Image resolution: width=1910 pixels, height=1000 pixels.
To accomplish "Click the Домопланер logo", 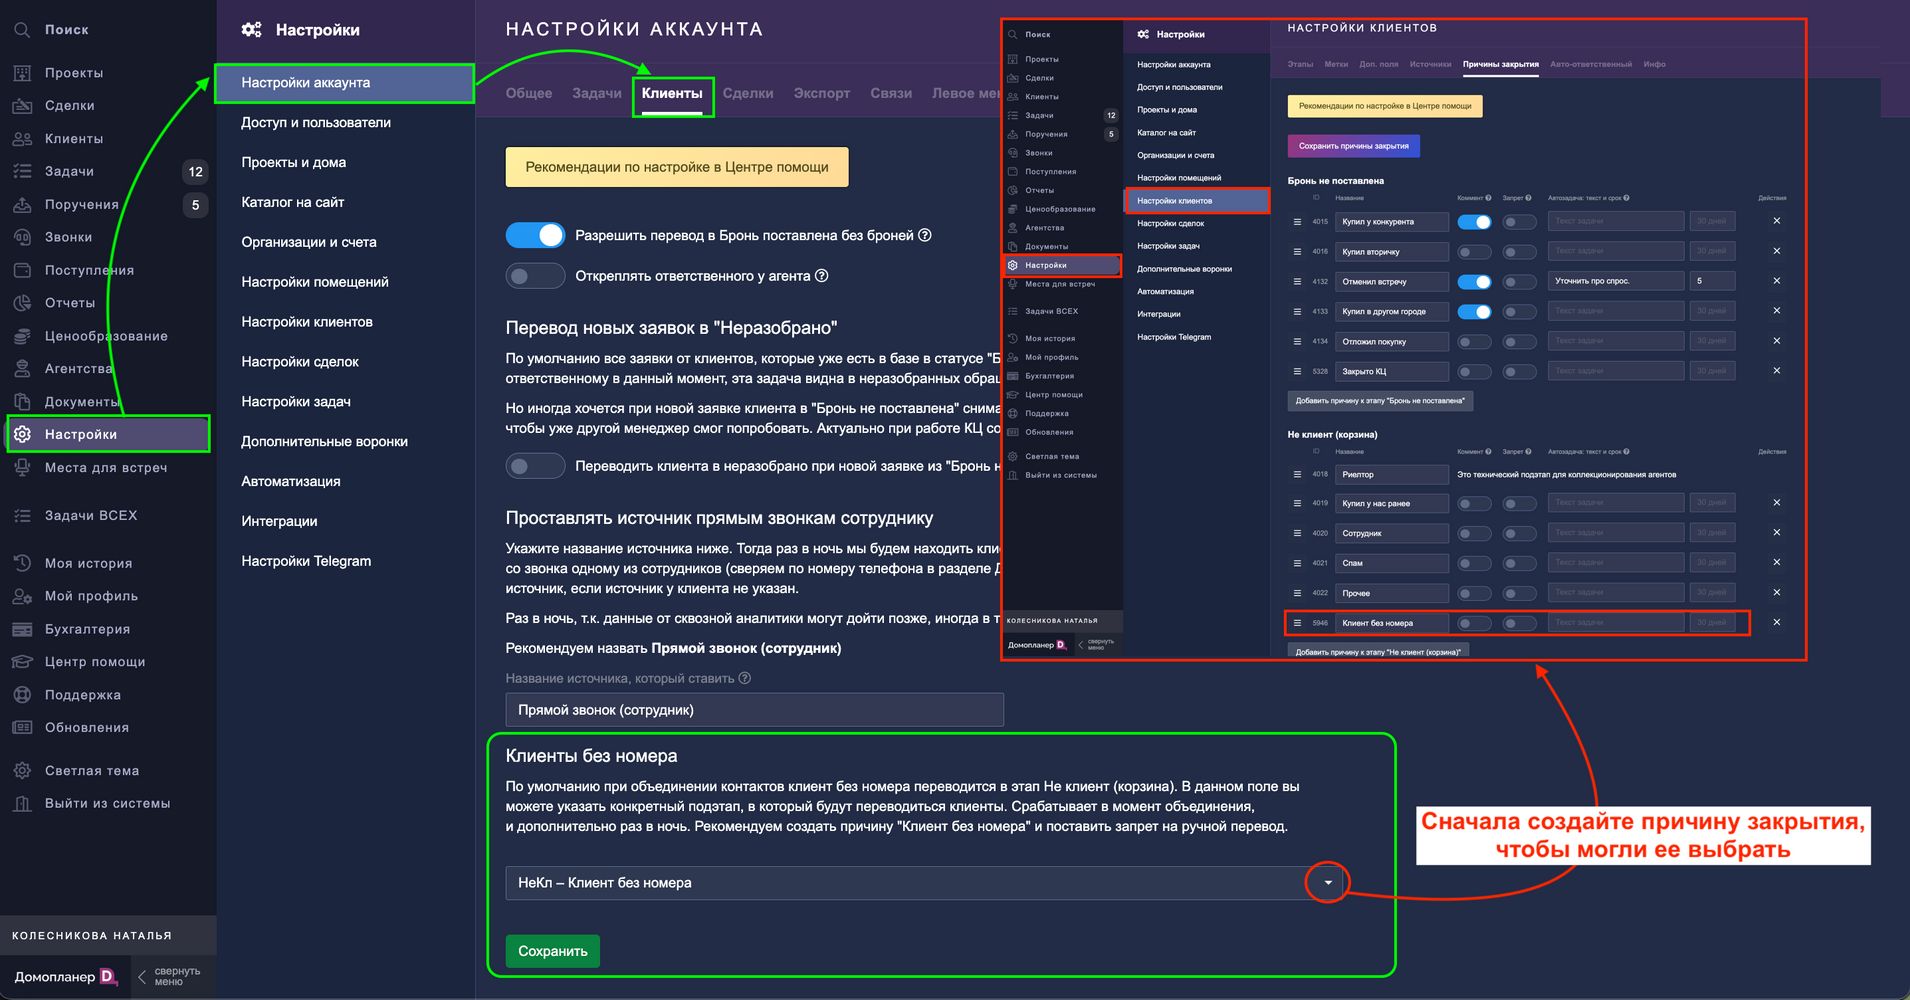I will click(x=66, y=977).
